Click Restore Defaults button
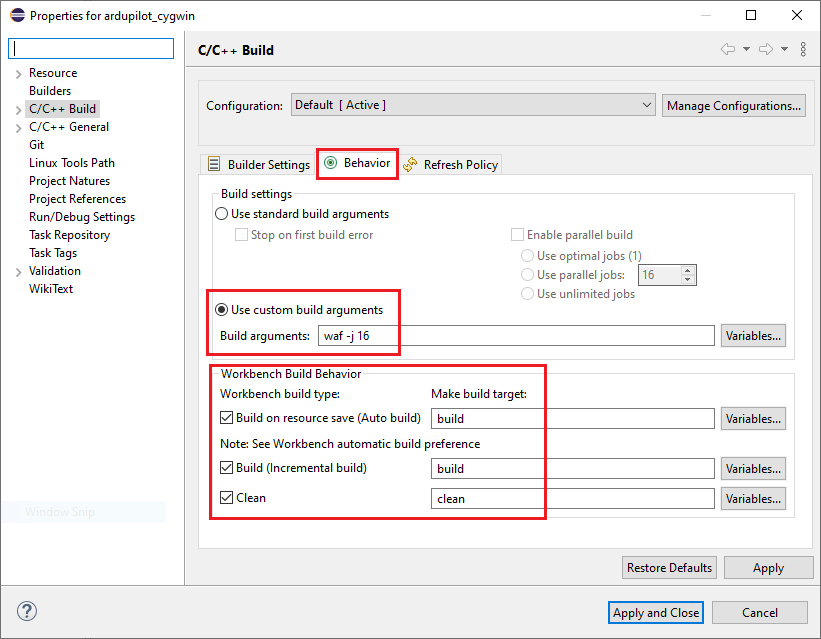This screenshot has height=639, width=821. point(670,567)
